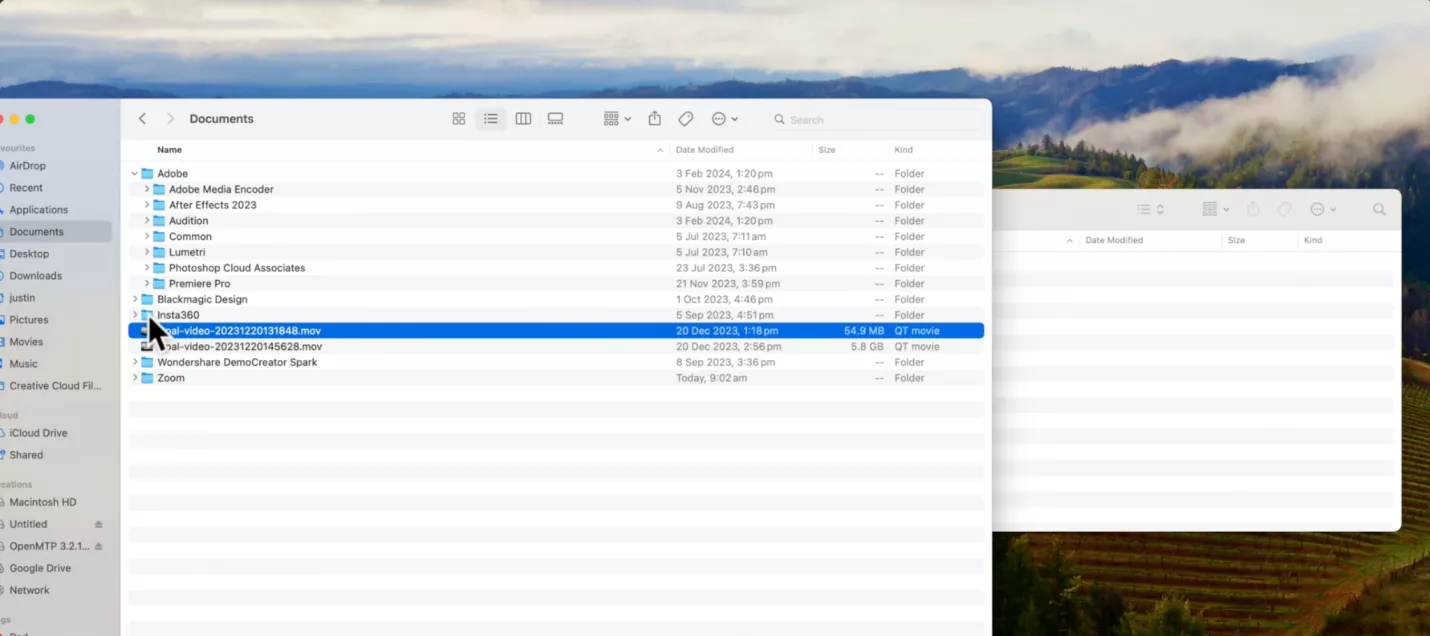This screenshot has height=636, width=1430.
Task: Sort files by the Size column
Action: tap(826, 149)
